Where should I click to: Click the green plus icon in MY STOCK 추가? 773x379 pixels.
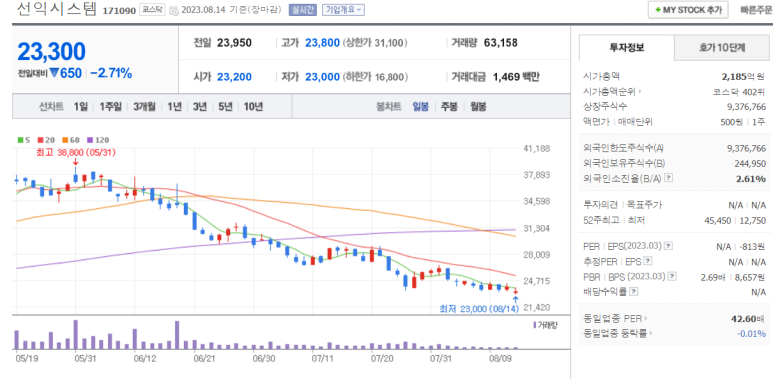pyautogui.click(x=658, y=10)
